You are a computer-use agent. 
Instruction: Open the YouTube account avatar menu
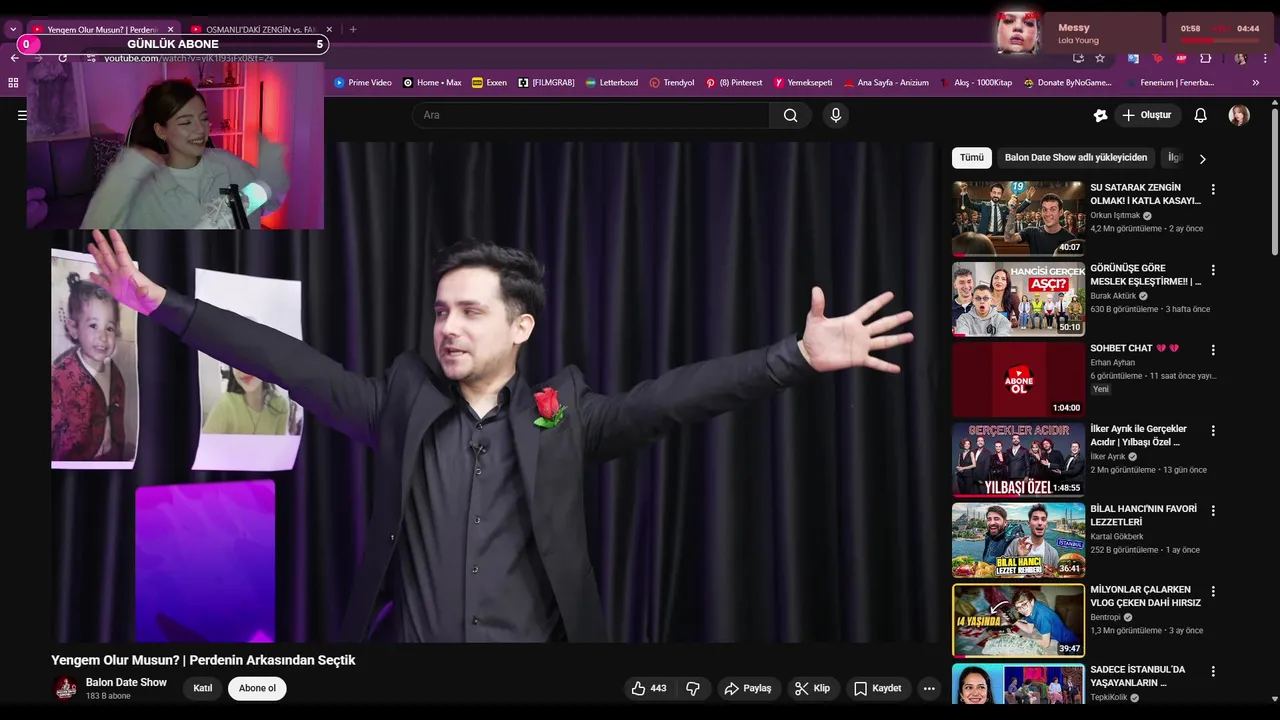pos(1239,115)
